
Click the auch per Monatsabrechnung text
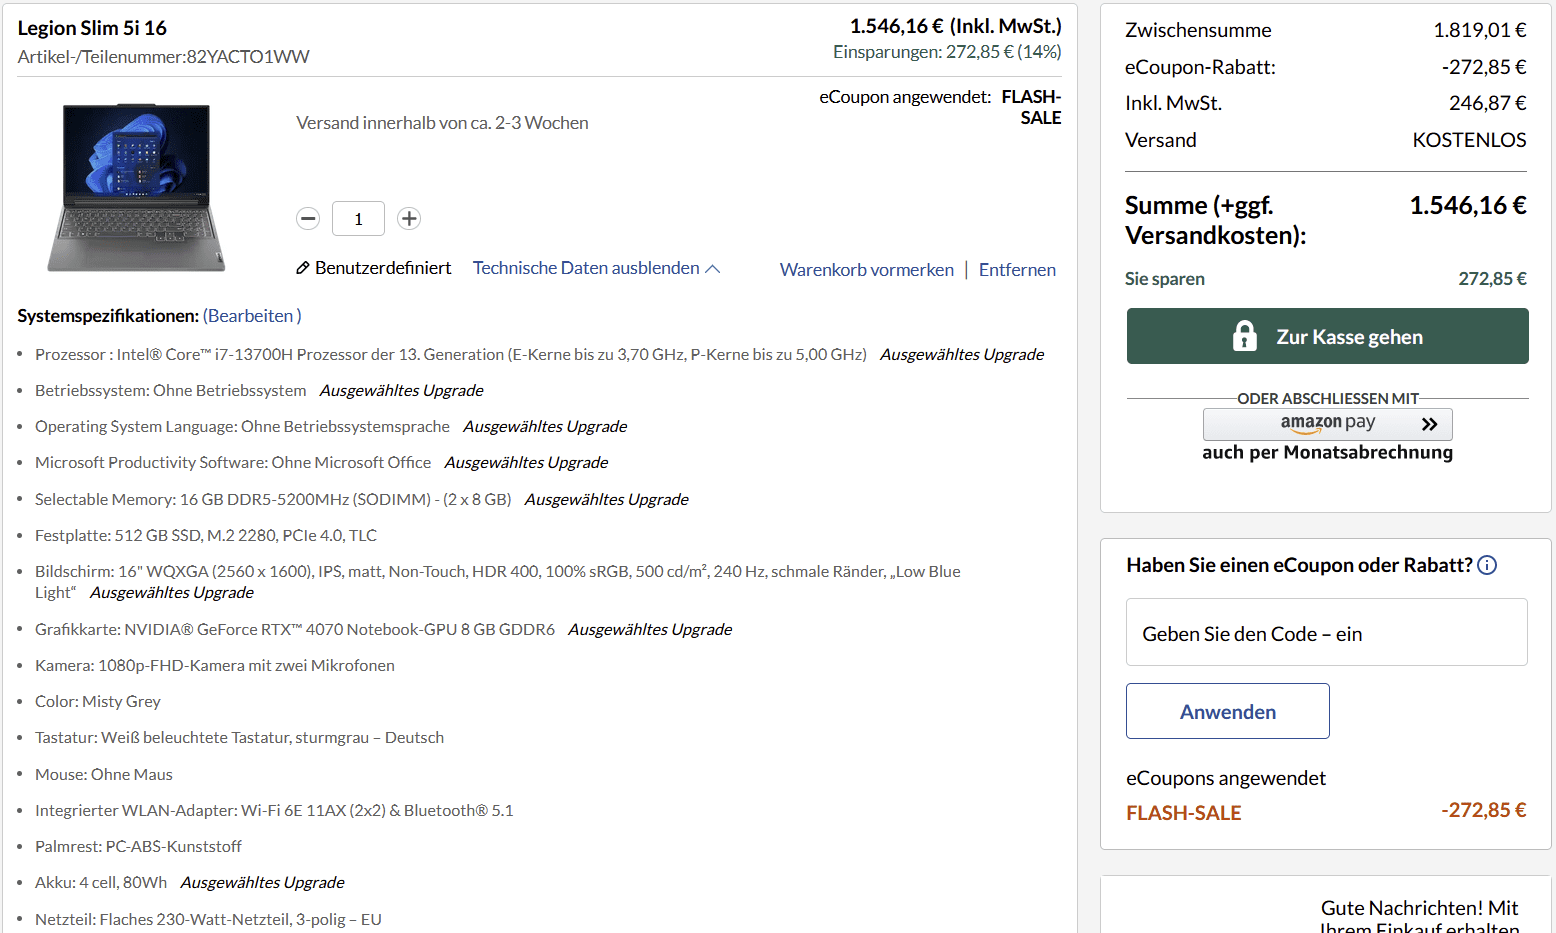(x=1327, y=453)
